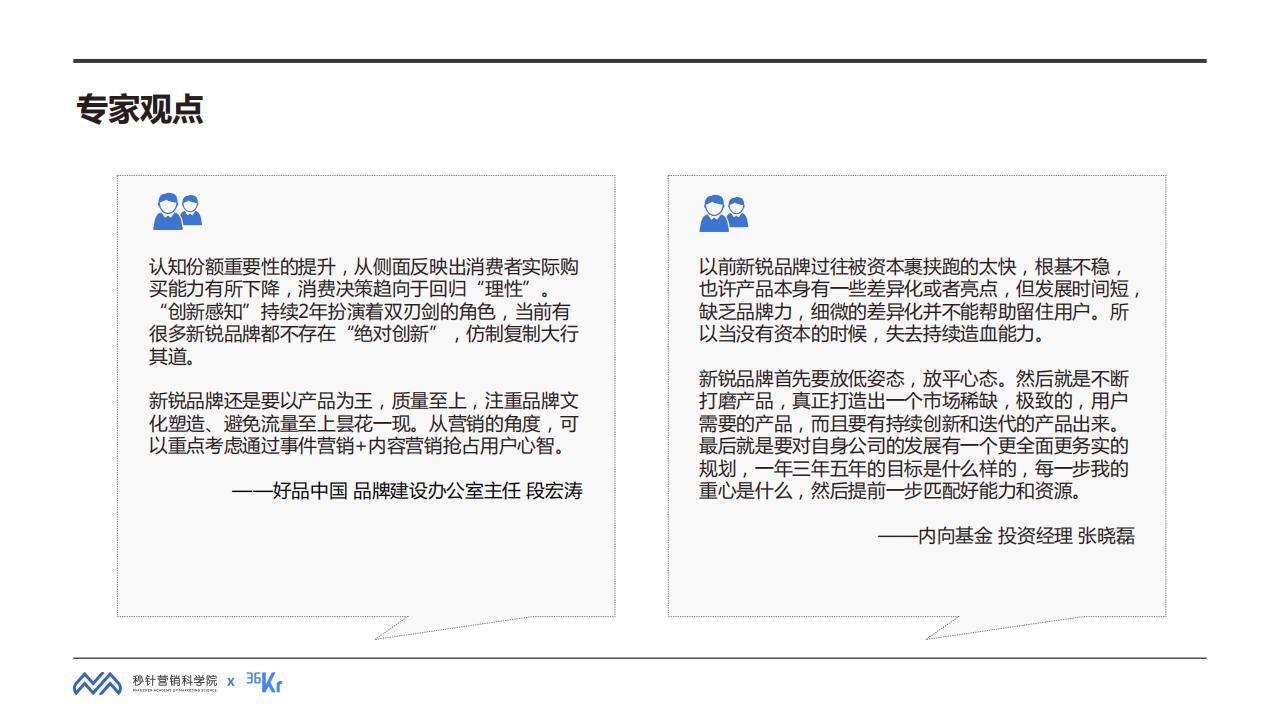Select paragraph starting with 以前新锐品牌过往
Image resolution: width=1280 pixels, height=720 pixels.
pyautogui.click(x=918, y=300)
